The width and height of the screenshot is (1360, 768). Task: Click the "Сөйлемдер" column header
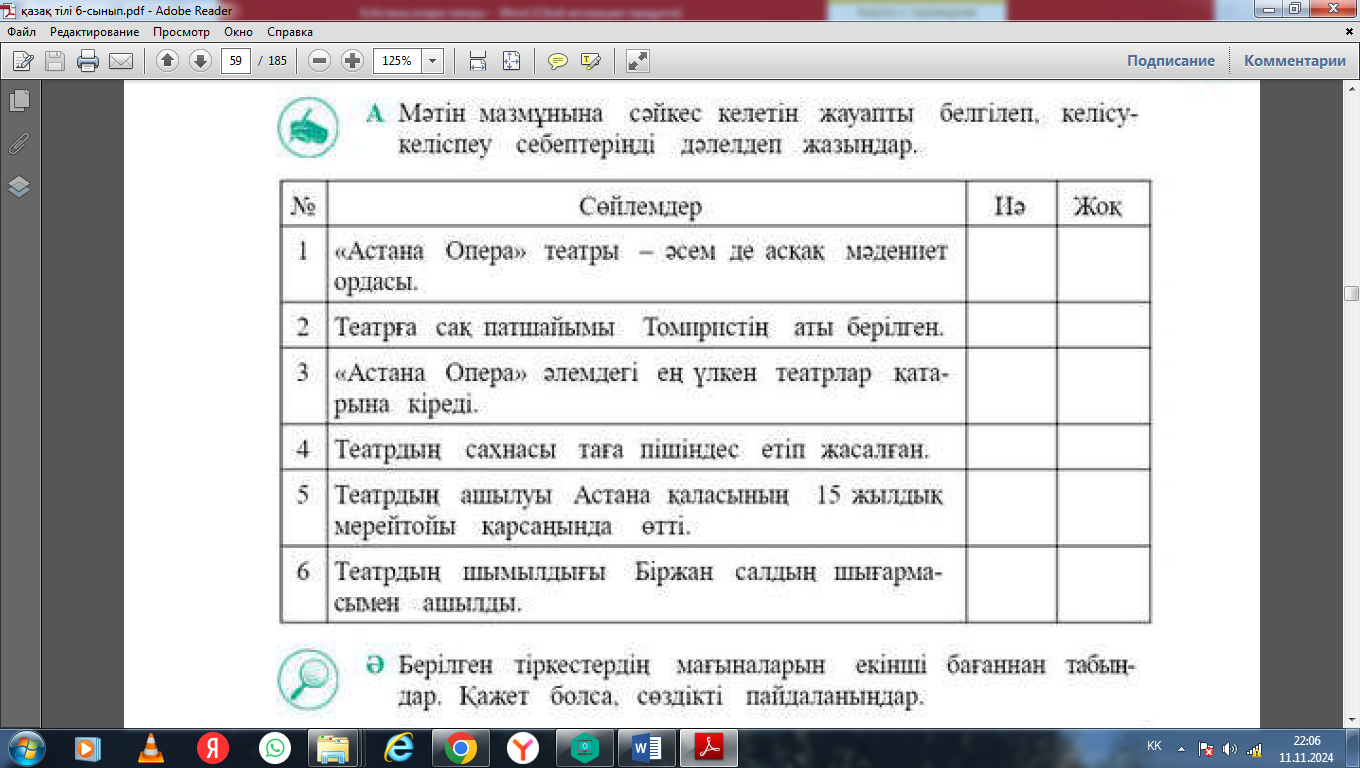(x=640, y=207)
